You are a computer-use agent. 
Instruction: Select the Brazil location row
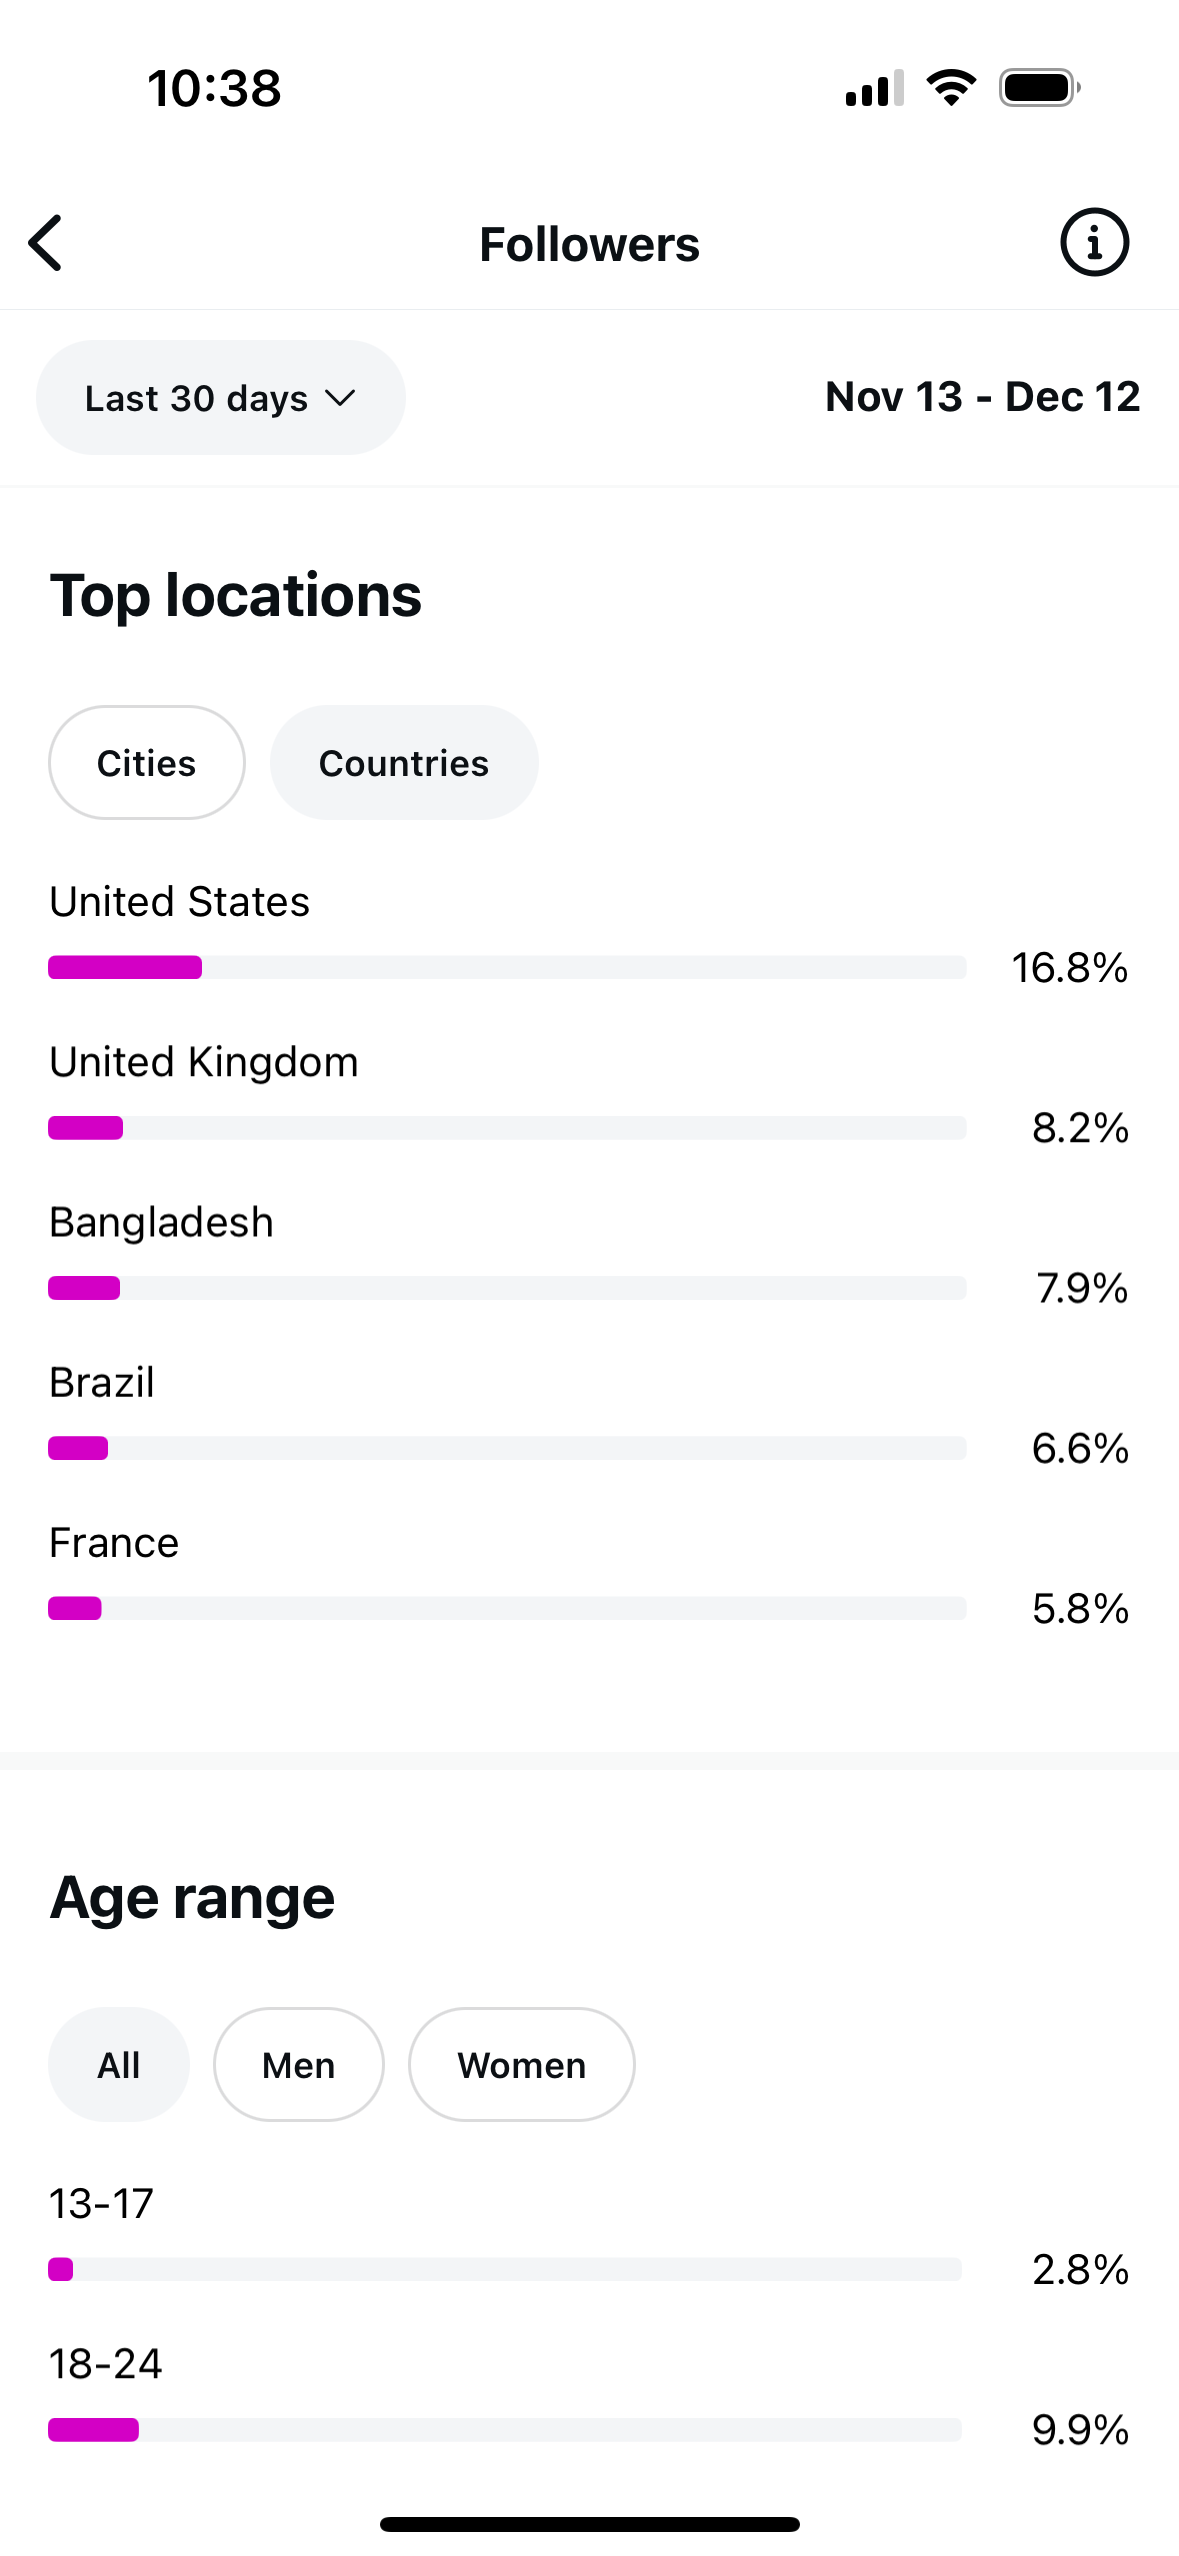[589, 1414]
